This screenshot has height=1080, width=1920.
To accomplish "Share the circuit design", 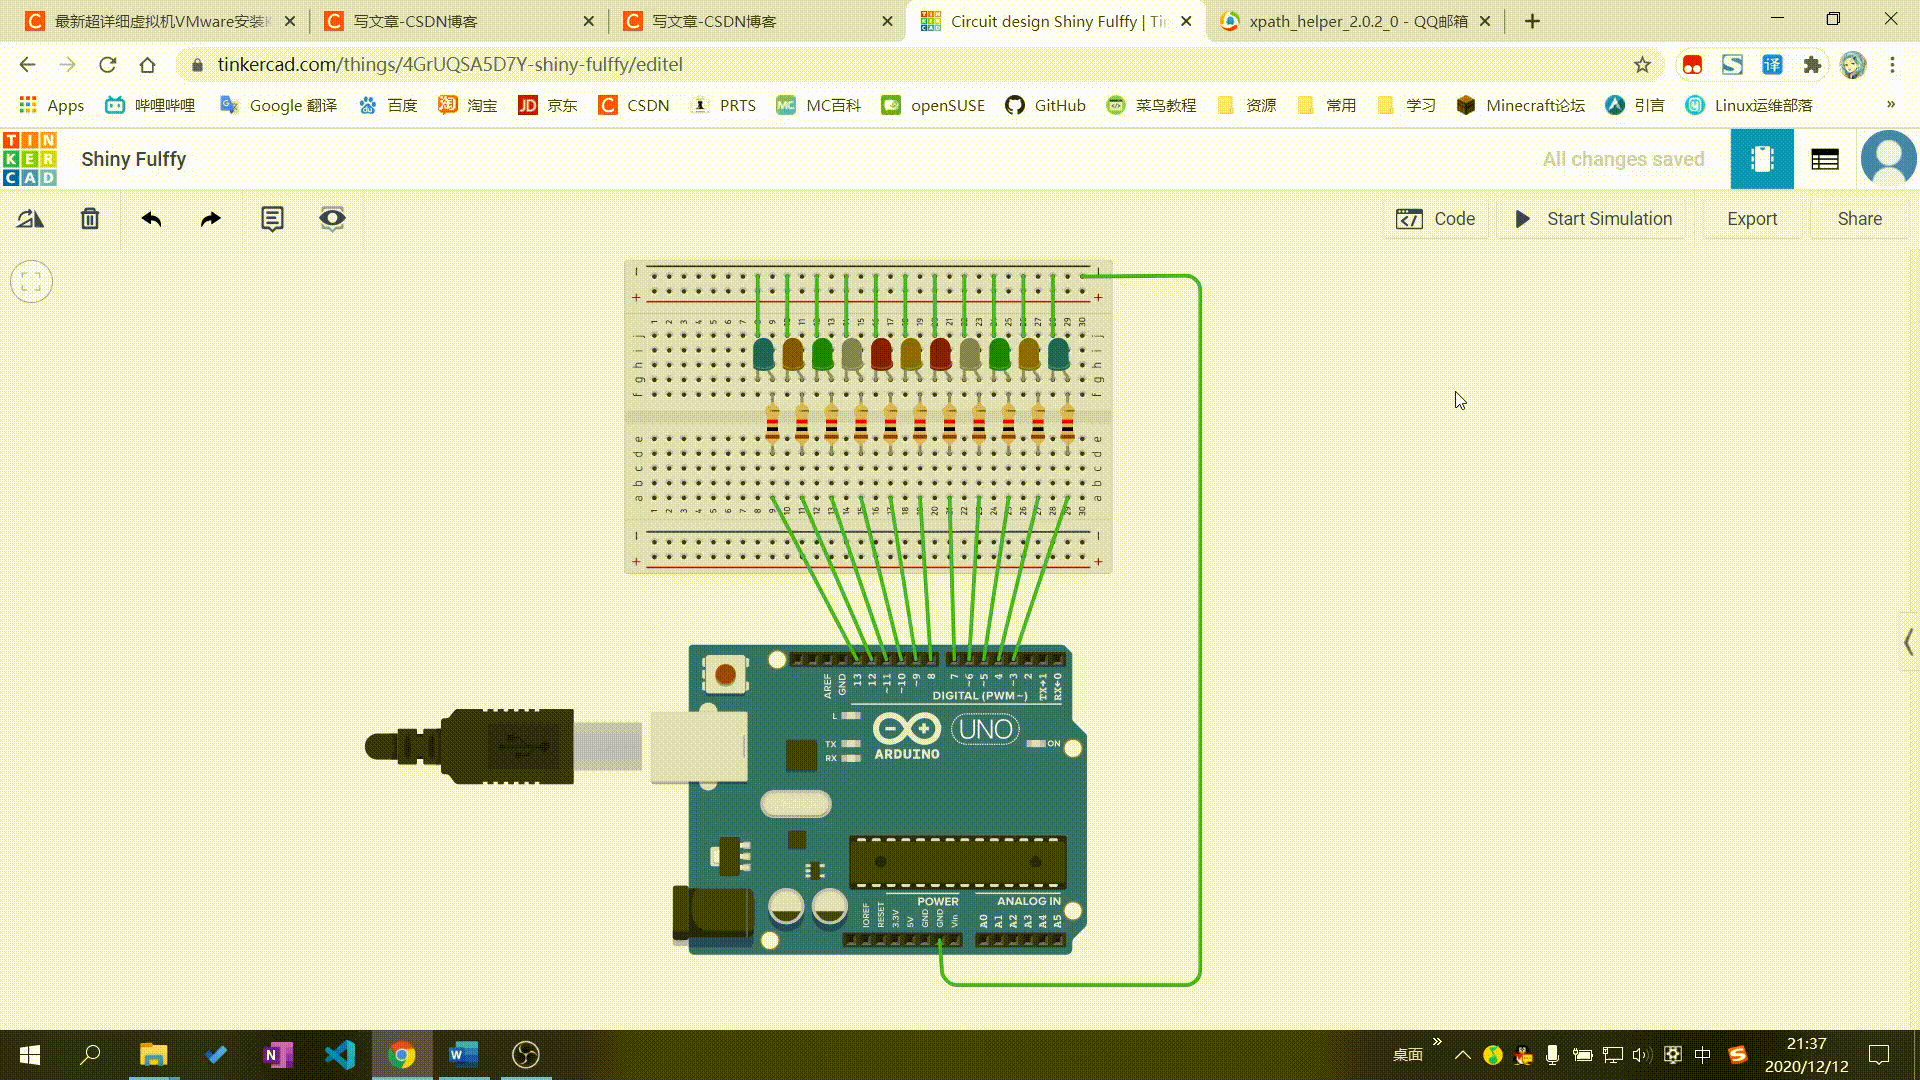I will pyautogui.click(x=1859, y=219).
